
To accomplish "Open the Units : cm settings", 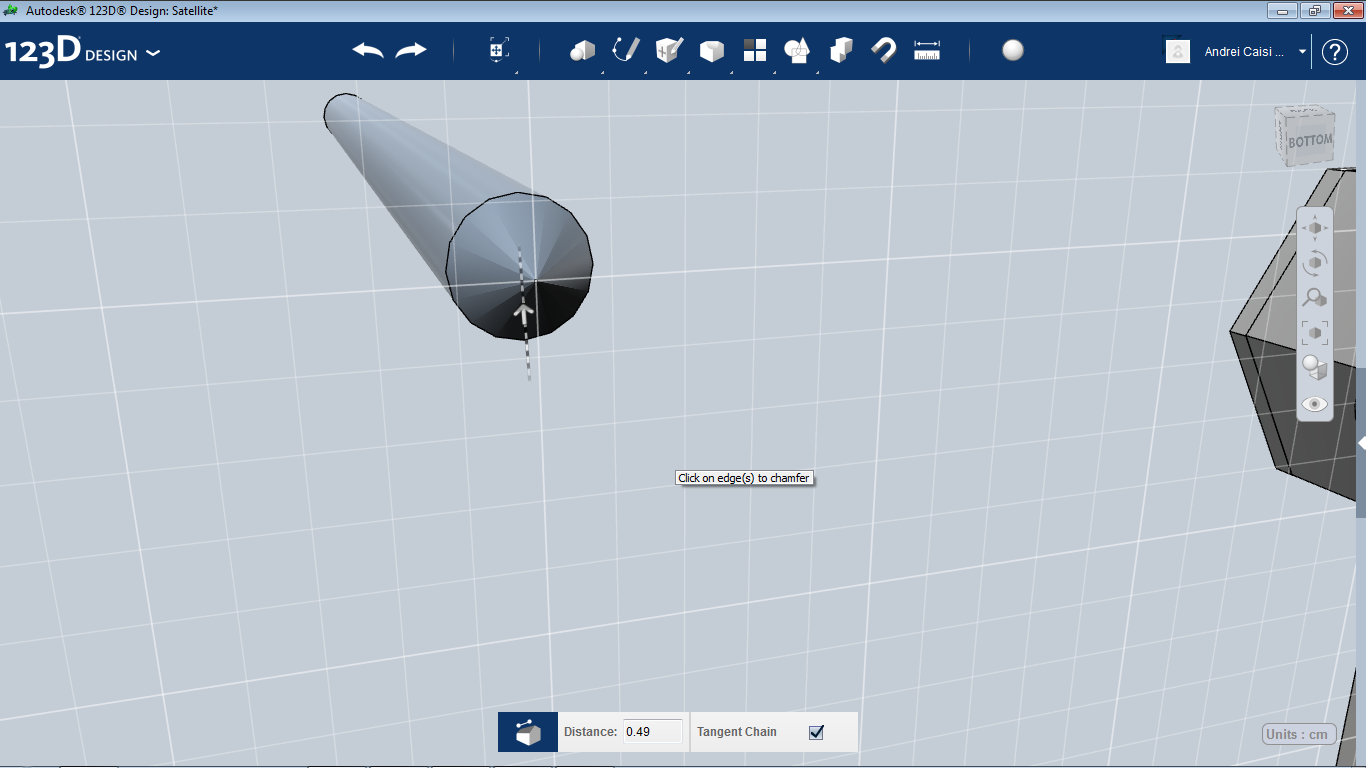I will click(x=1299, y=734).
